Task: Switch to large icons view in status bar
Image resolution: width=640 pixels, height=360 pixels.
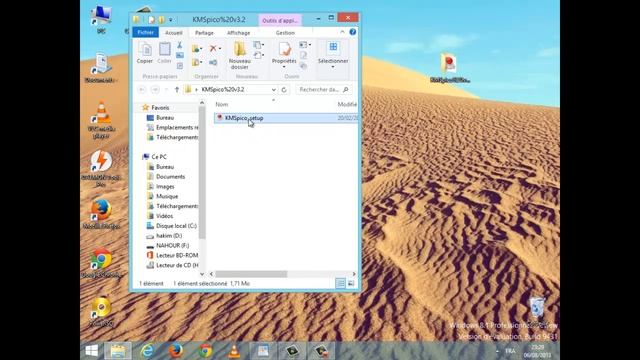Action: 351,283
